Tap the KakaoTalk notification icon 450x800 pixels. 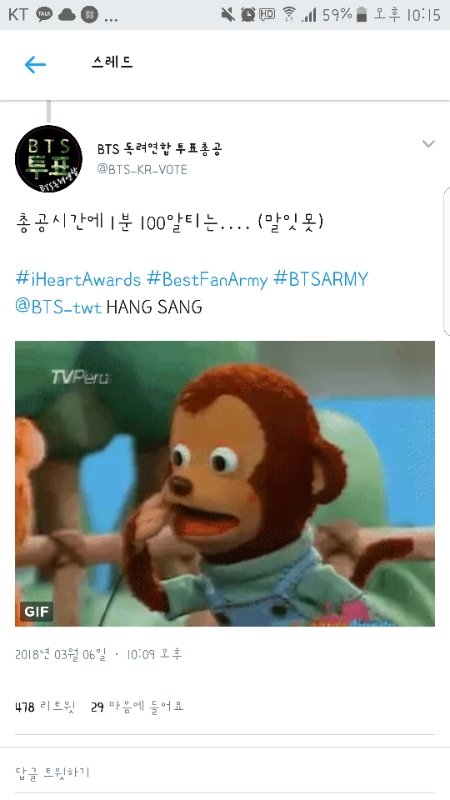tap(45, 15)
